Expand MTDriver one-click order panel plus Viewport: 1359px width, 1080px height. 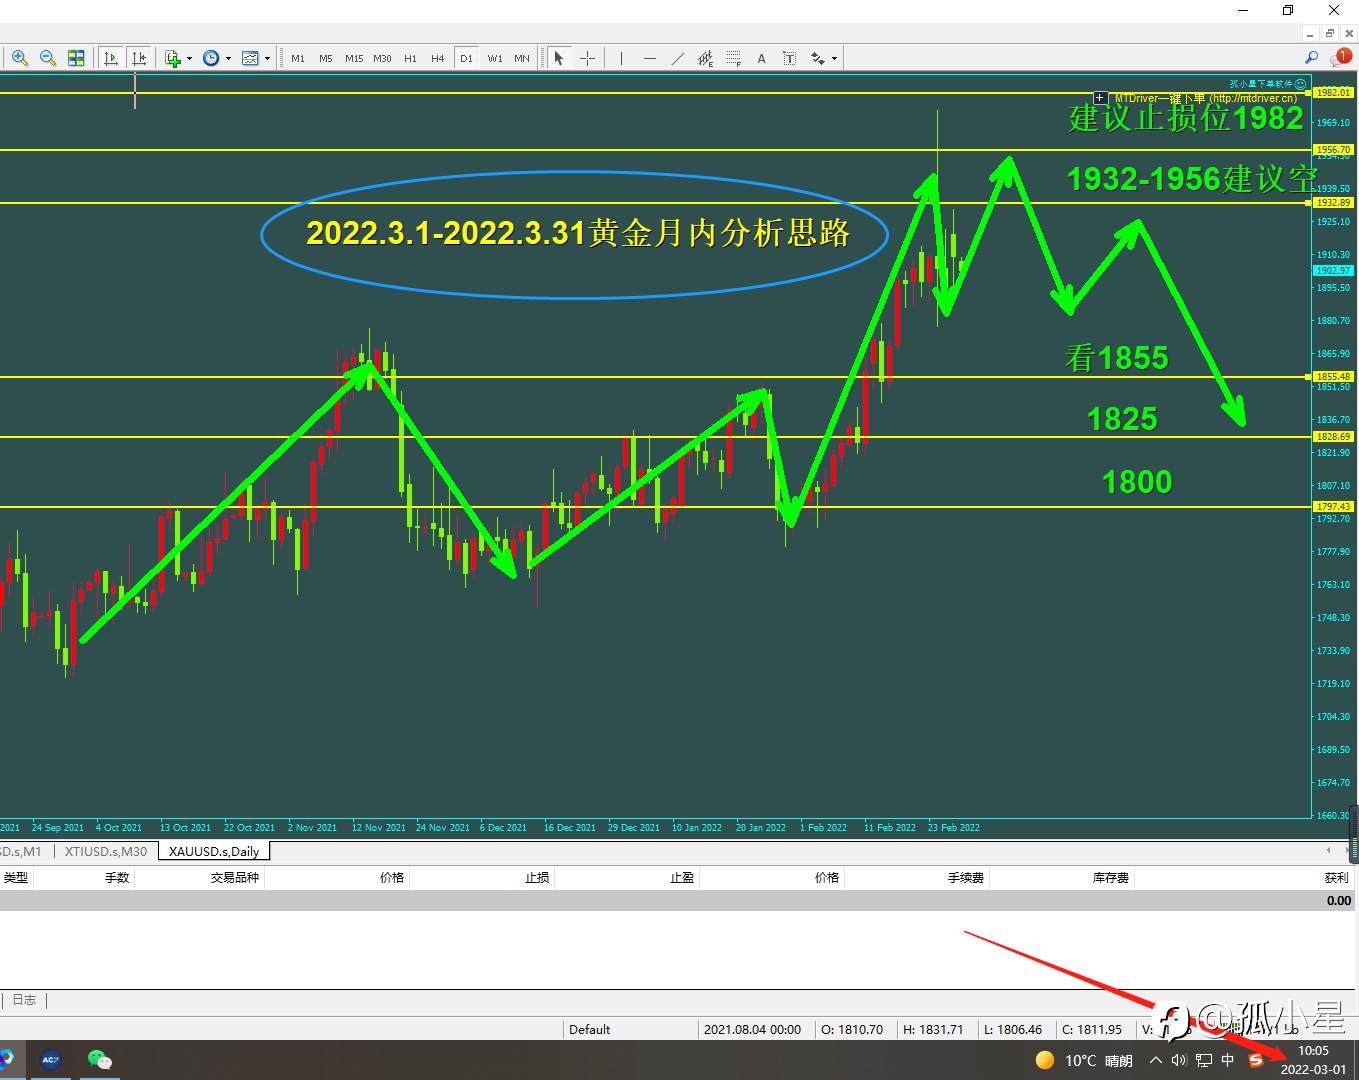coord(1099,98)
